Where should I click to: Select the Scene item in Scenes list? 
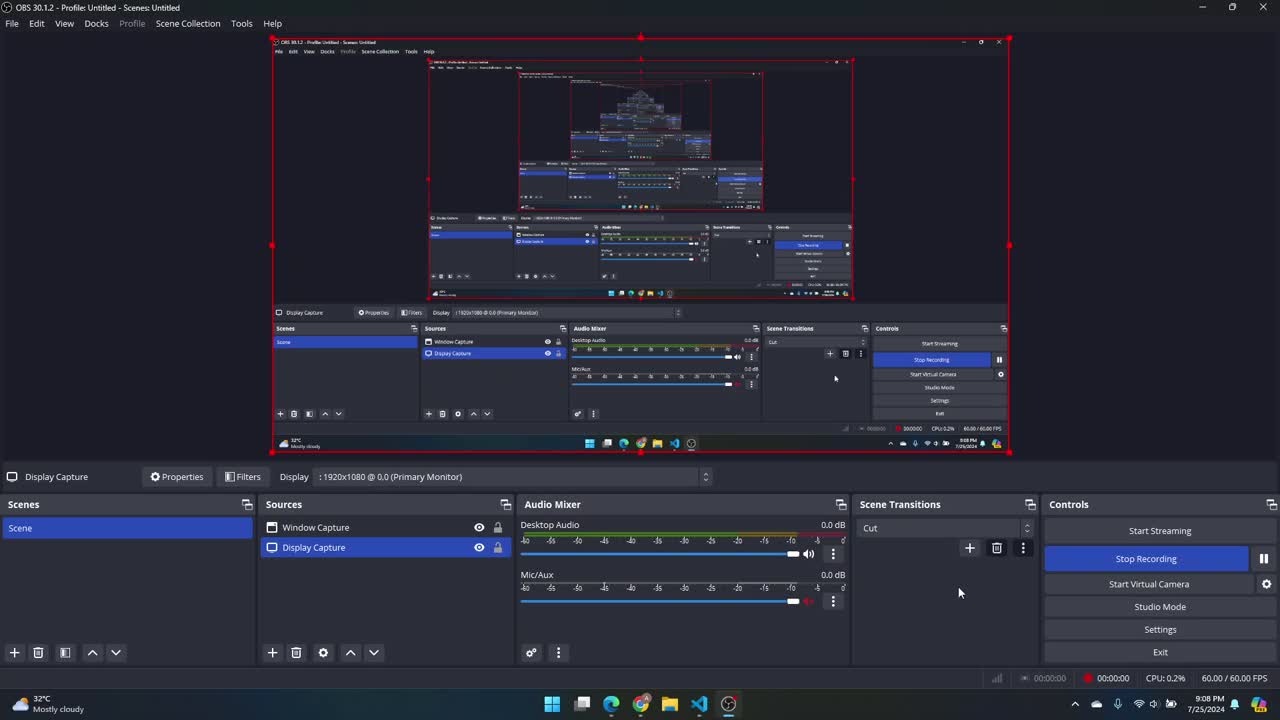coord(127,528)
